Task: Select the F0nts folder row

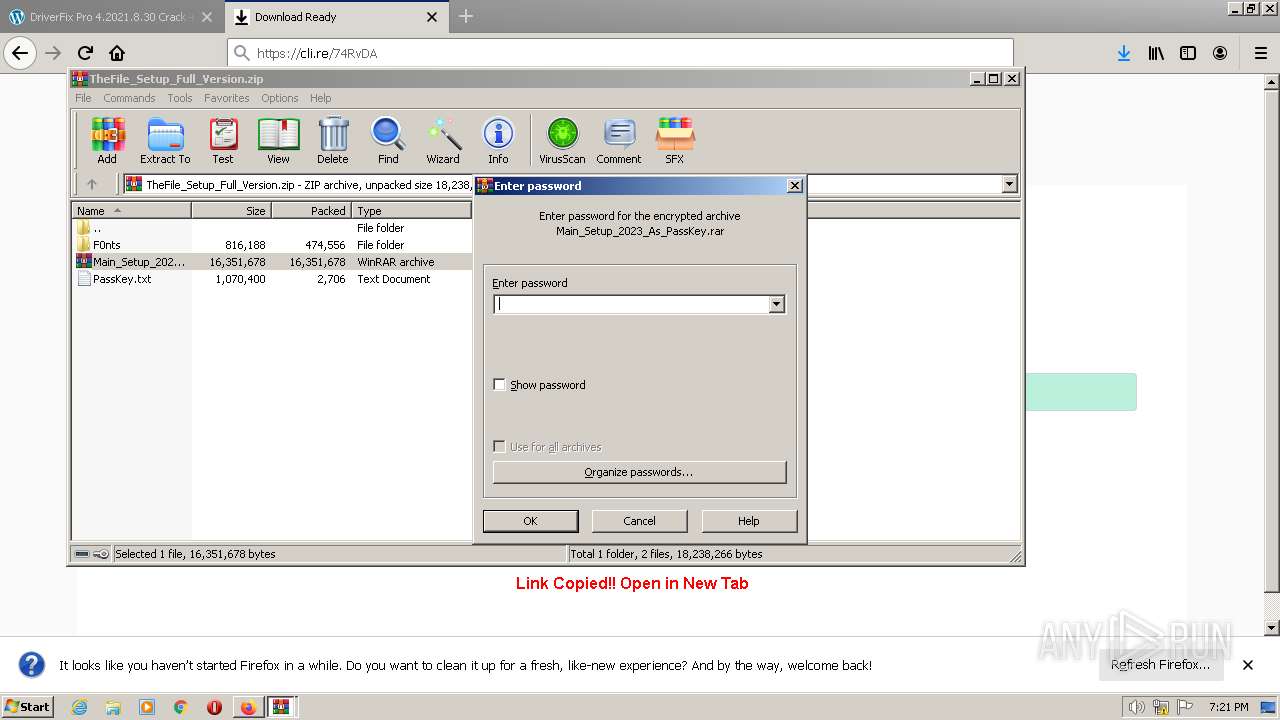Action: (272, 245)
